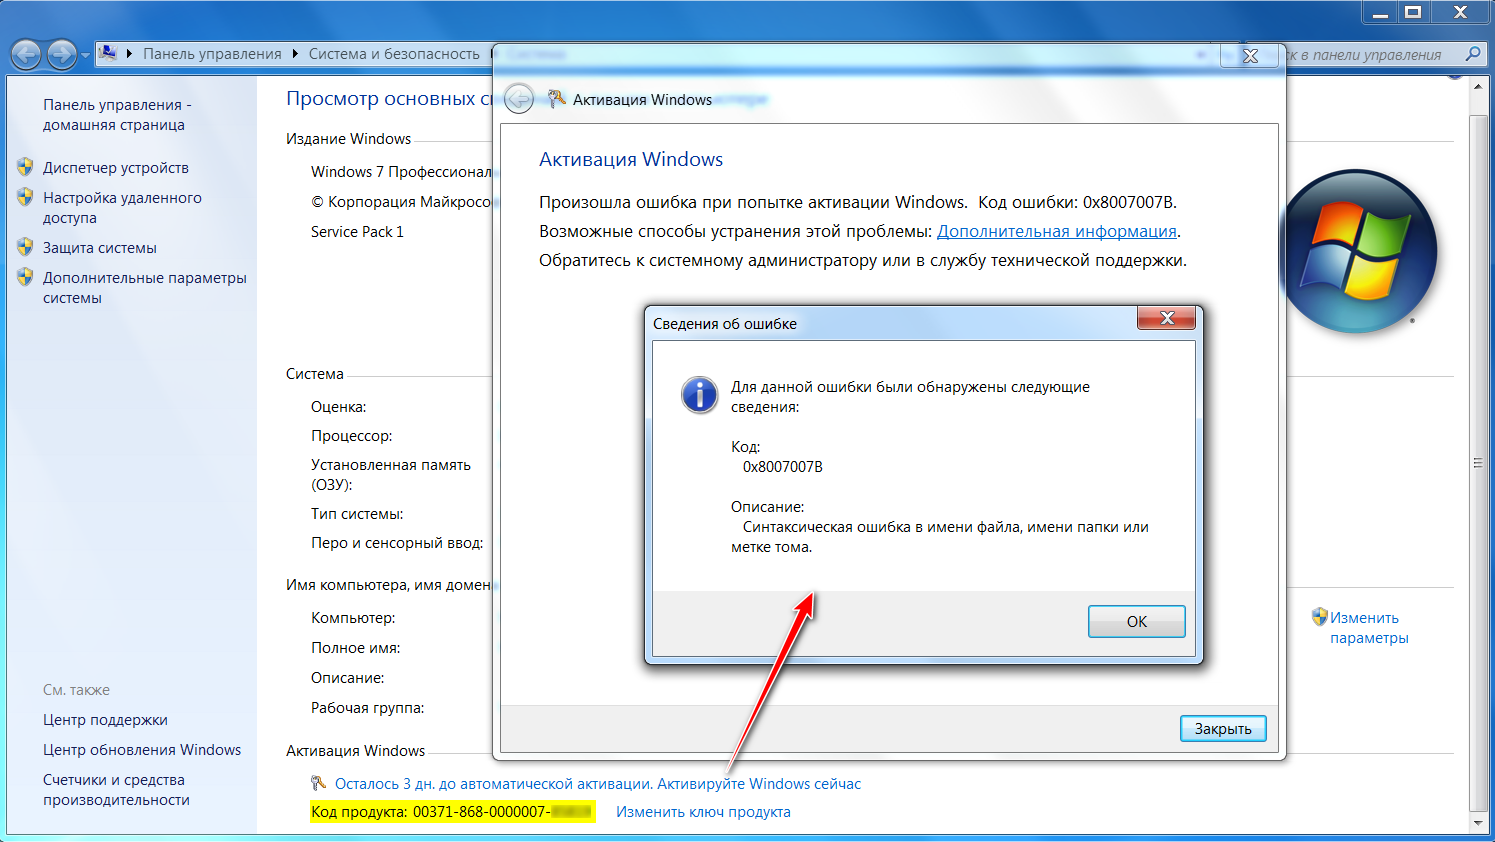Click 'Закрыть' button in activation window

(1223, 728)
